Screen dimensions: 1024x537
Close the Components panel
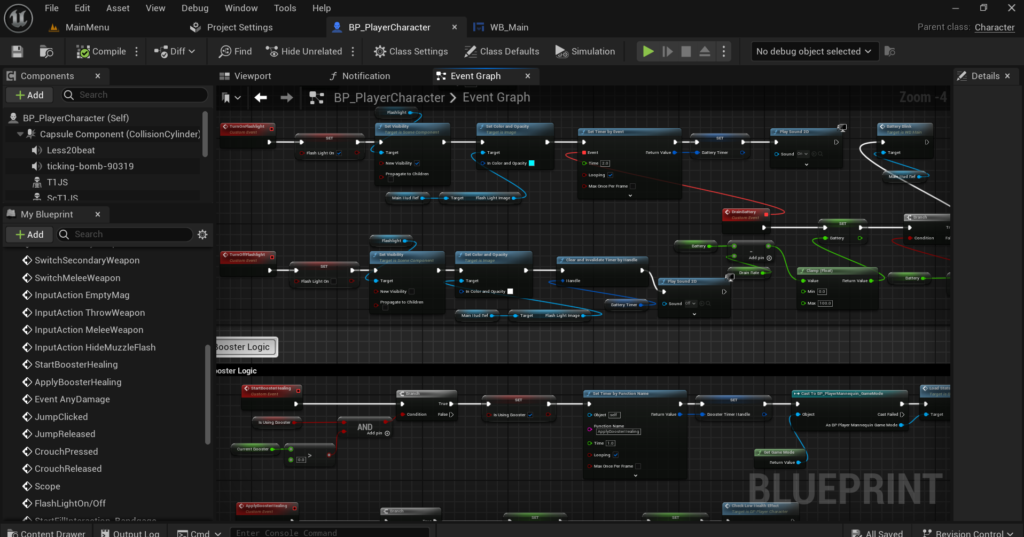[98, 76]
